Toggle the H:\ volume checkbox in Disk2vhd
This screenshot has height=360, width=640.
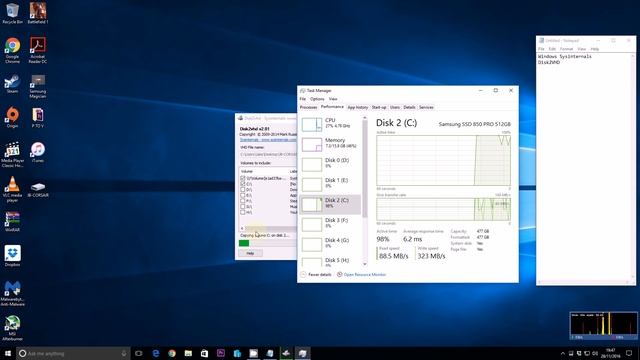click(x=243, y=212)
